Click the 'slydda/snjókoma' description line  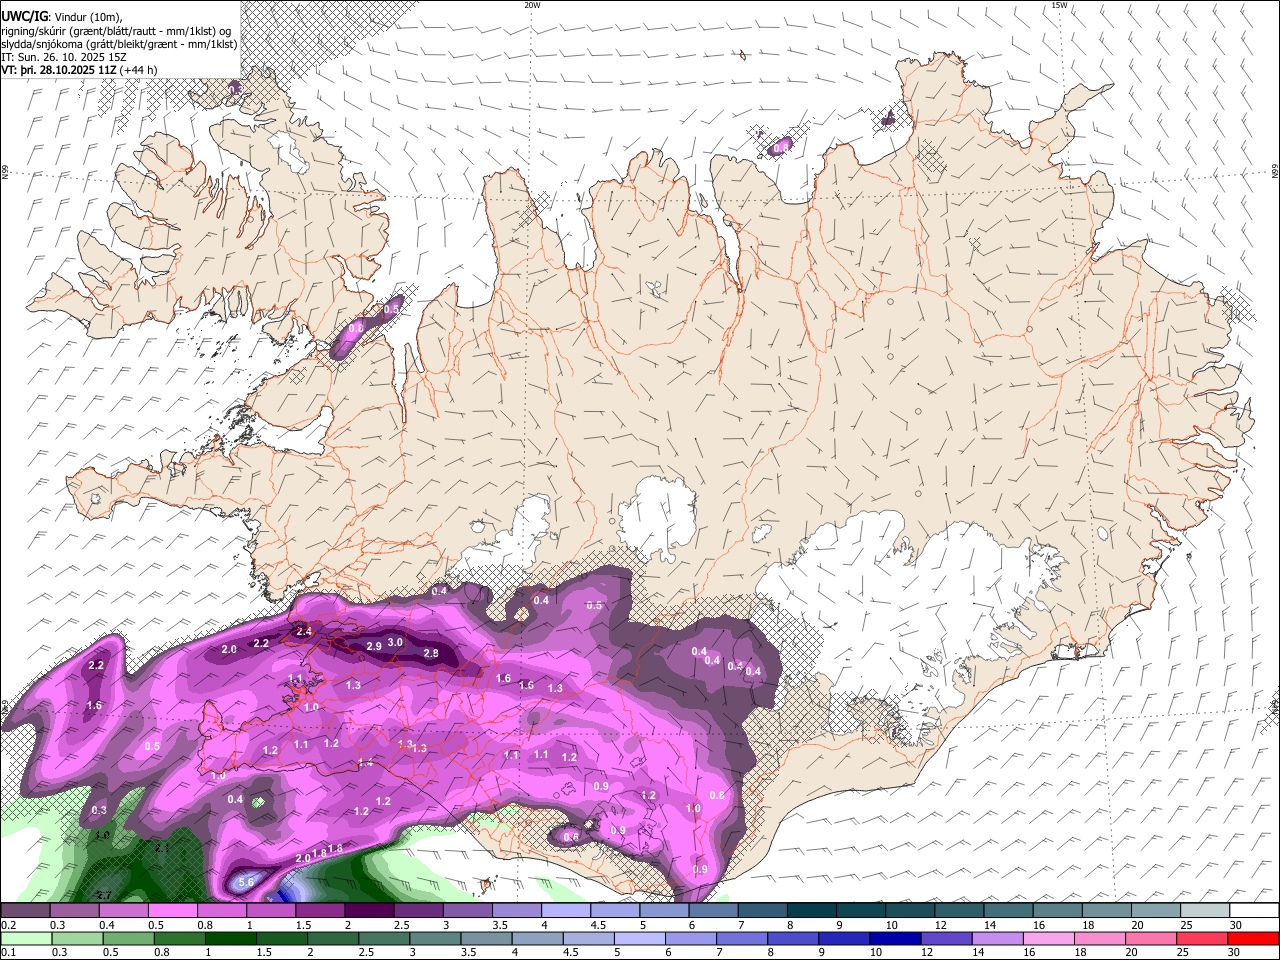click(x=119, y=44)
